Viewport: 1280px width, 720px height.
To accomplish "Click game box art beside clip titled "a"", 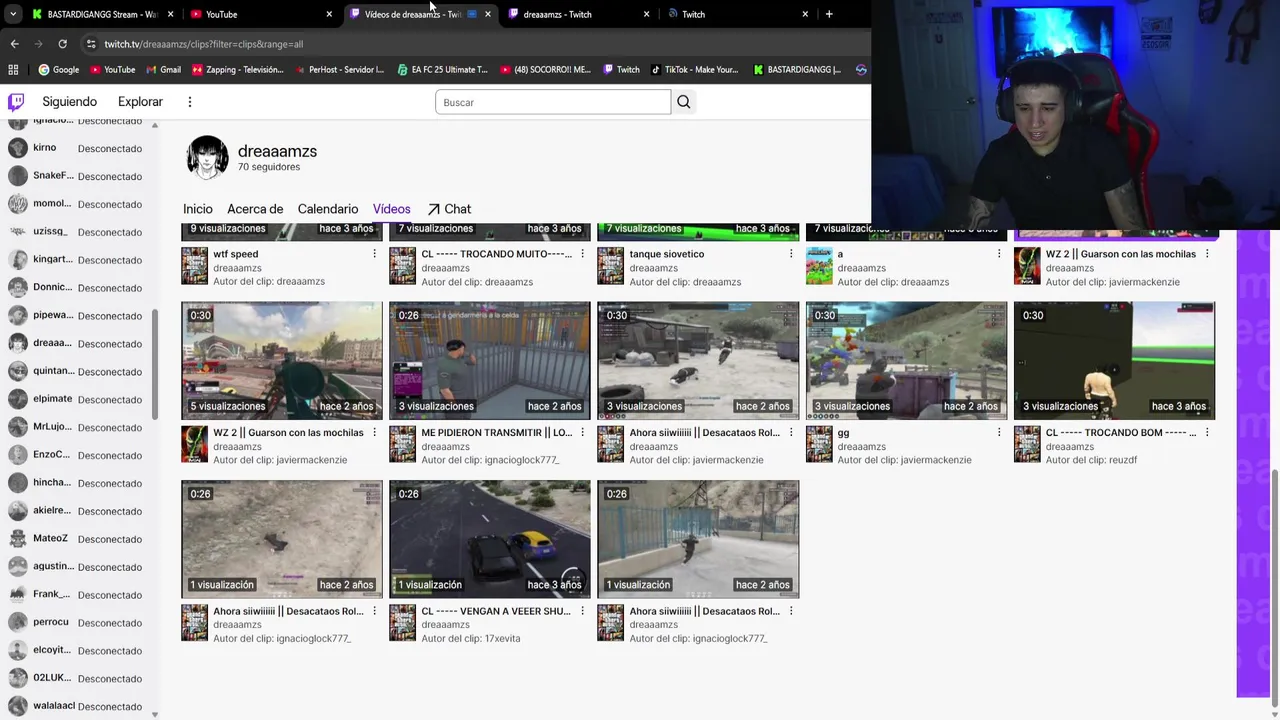I will [x=819, y=266].
